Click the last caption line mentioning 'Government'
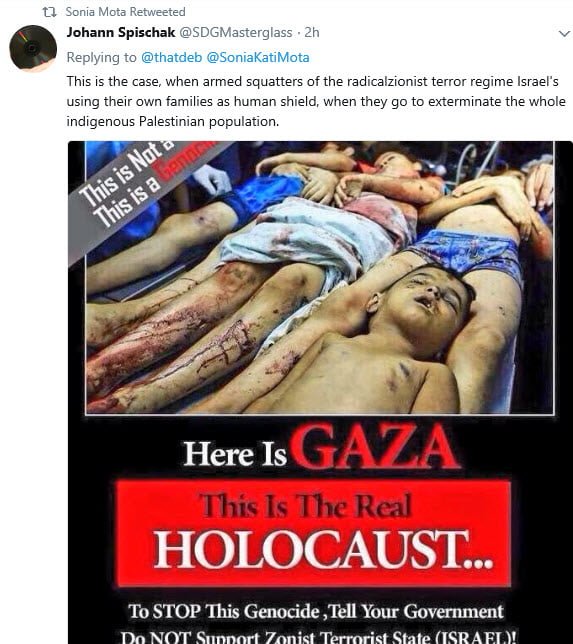Screen dimensions: 573x644 (315, 612)
